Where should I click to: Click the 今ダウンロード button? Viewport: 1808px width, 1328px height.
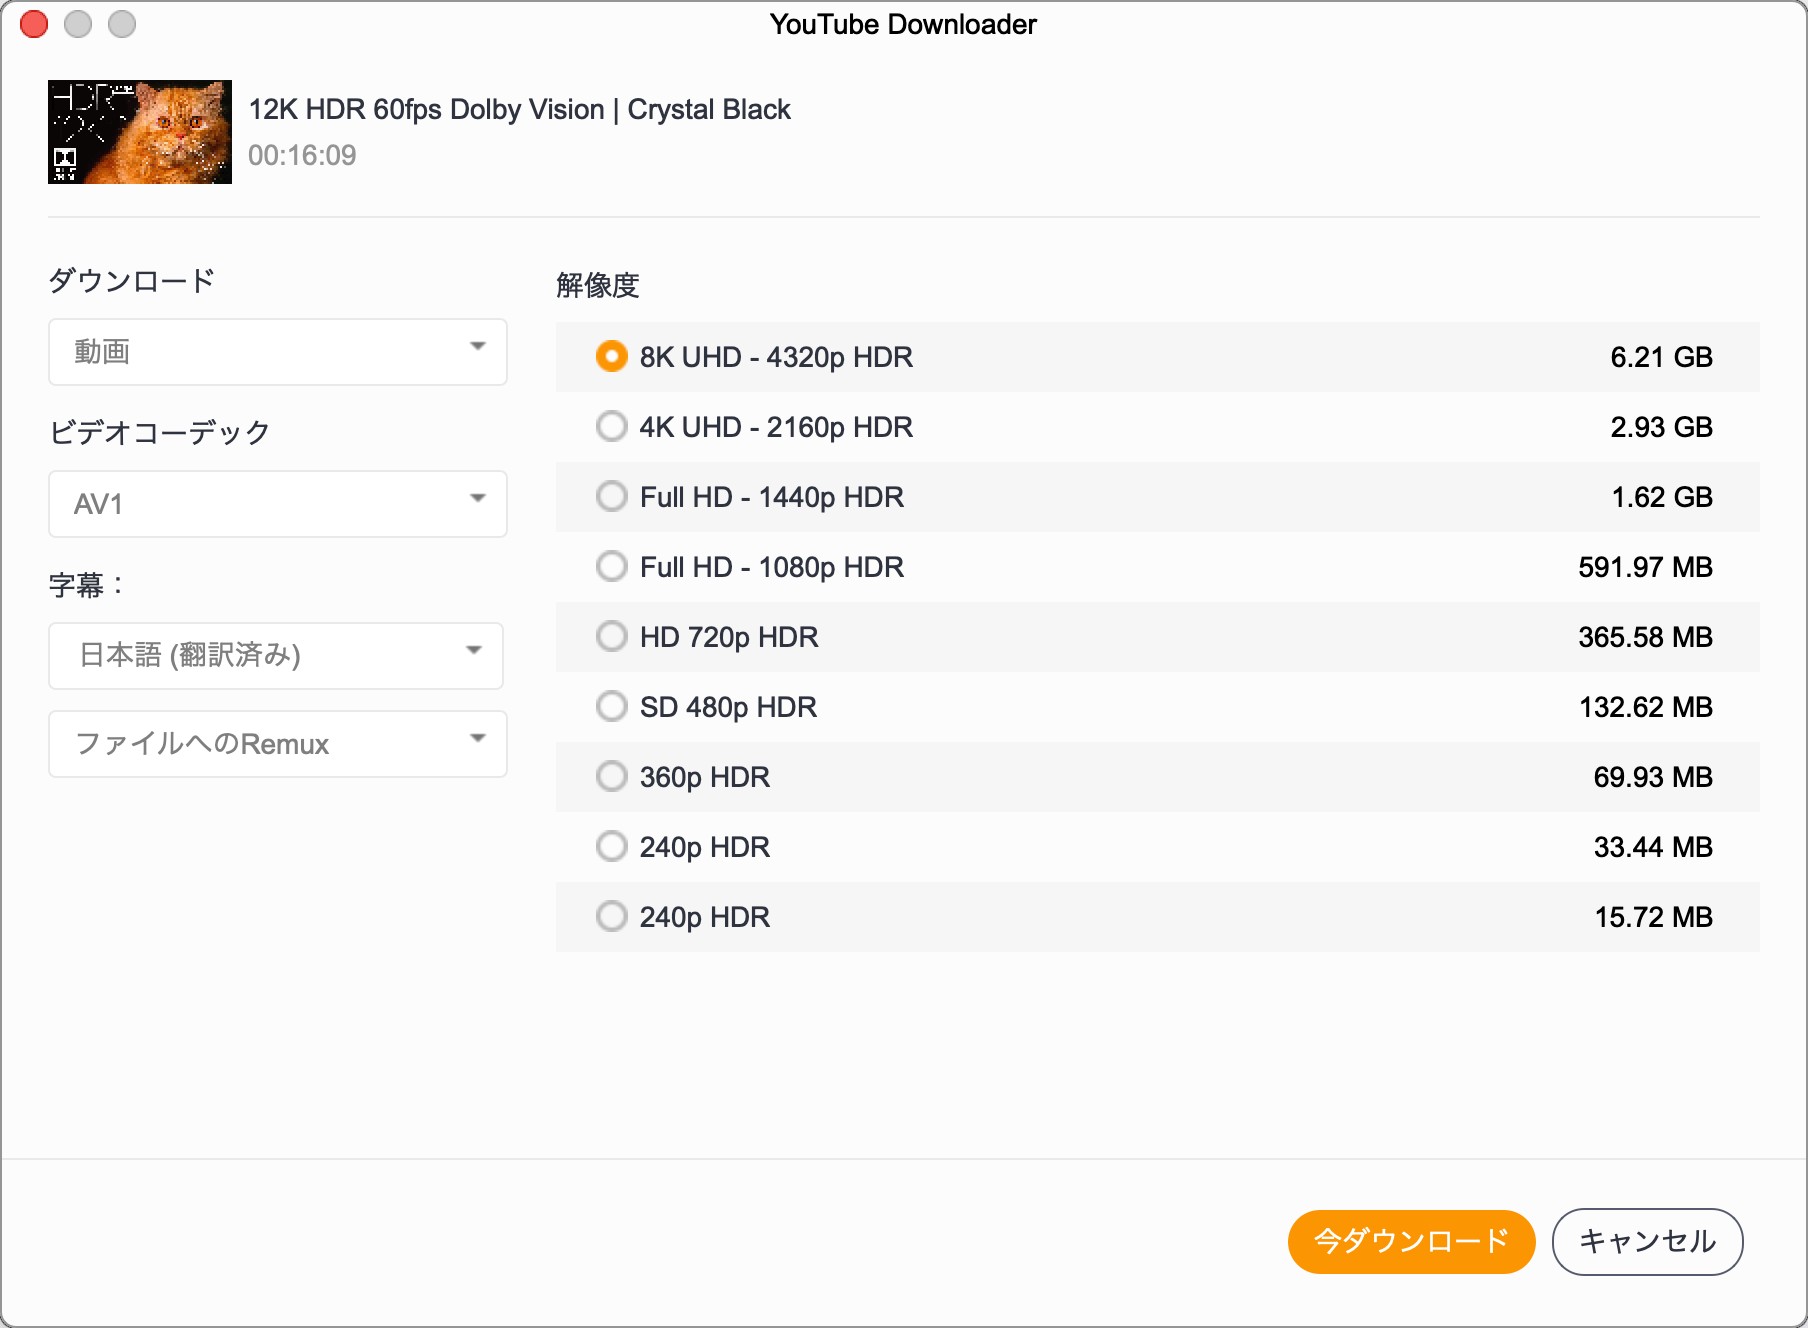tap(1410, 1242)
